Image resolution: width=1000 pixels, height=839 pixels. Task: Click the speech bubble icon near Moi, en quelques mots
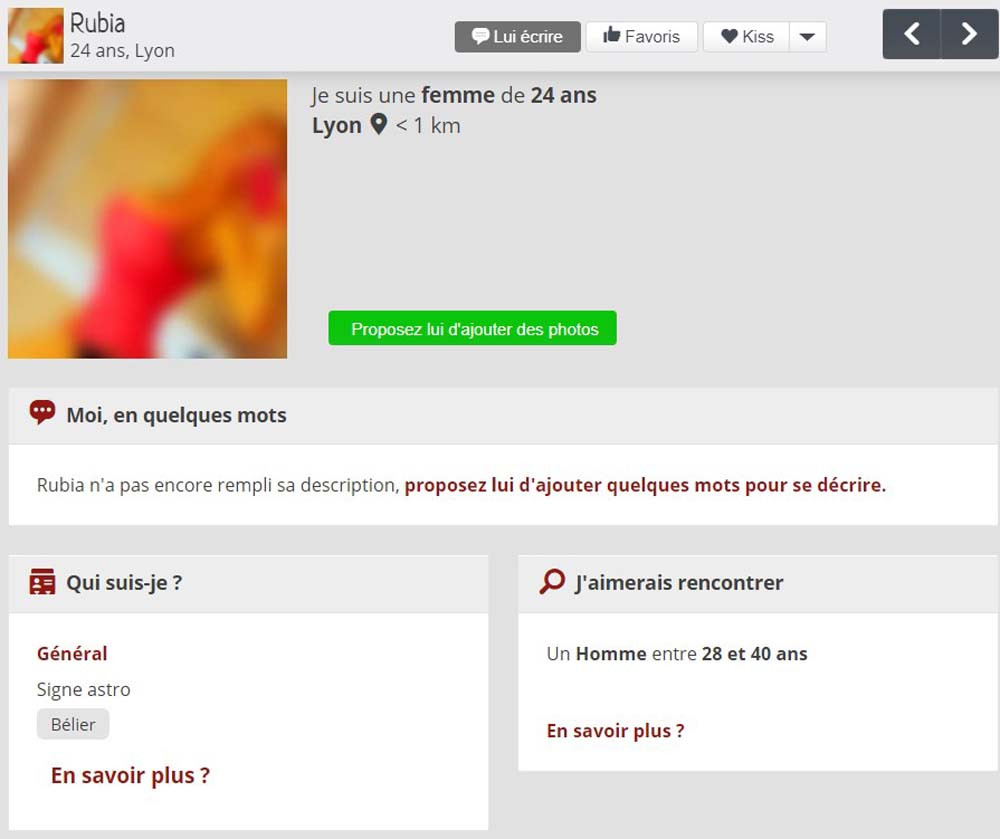[42, 413]
